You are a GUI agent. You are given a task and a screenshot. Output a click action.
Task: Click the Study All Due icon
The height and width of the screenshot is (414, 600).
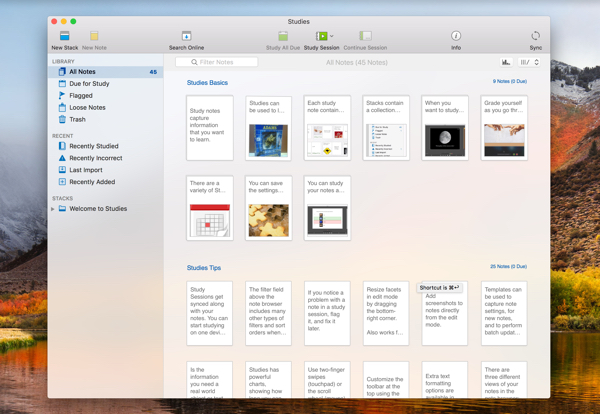click(283, 36)
